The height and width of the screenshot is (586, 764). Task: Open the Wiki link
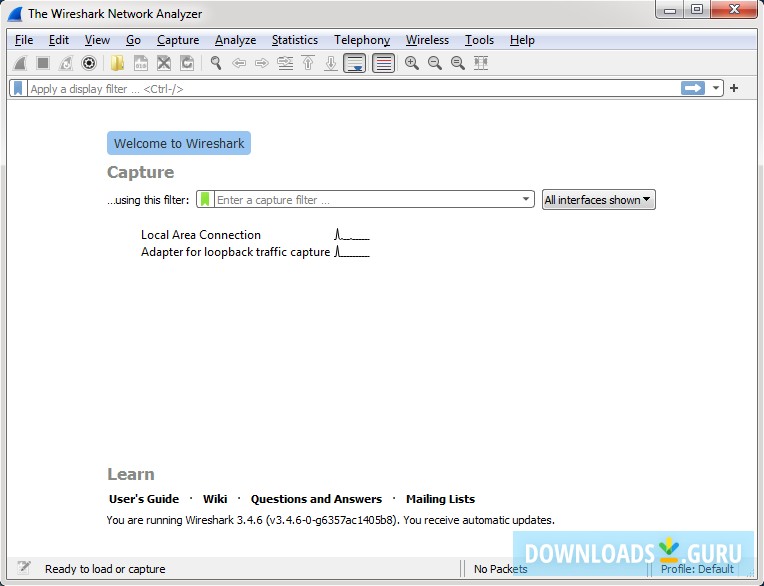point(215,499)
